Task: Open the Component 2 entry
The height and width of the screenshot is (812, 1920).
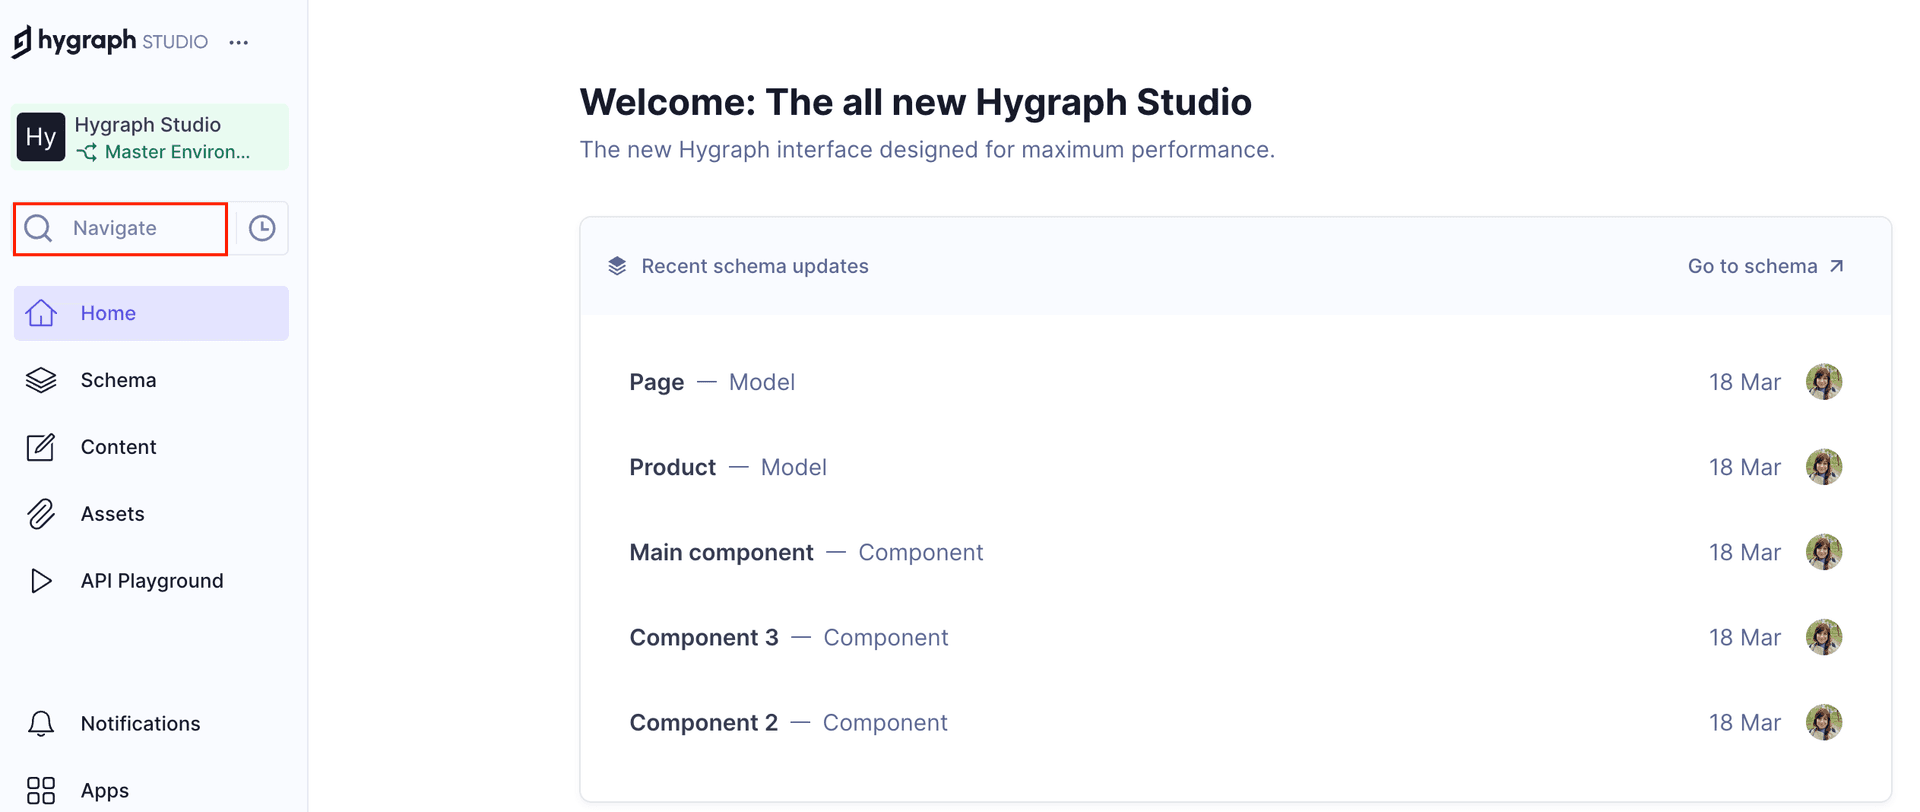Action: [x=1235, y=722]
